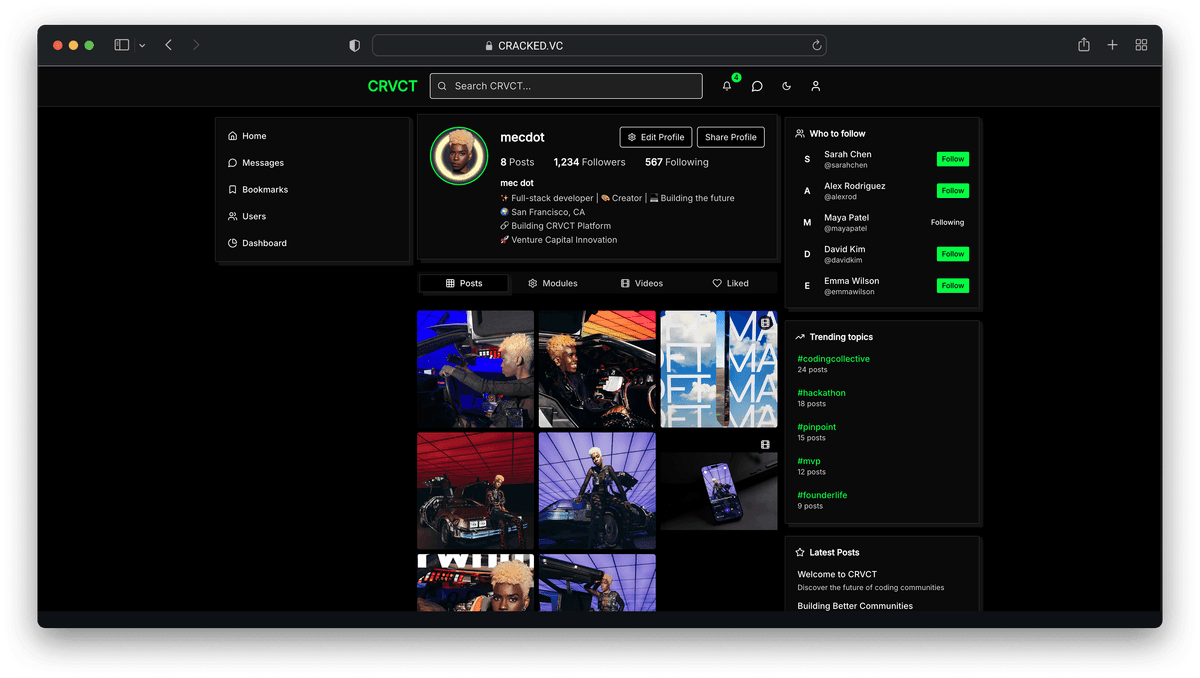Viewport: 1200px width, 678px height.
Task: Open the profile account icon
Action: 815,86
